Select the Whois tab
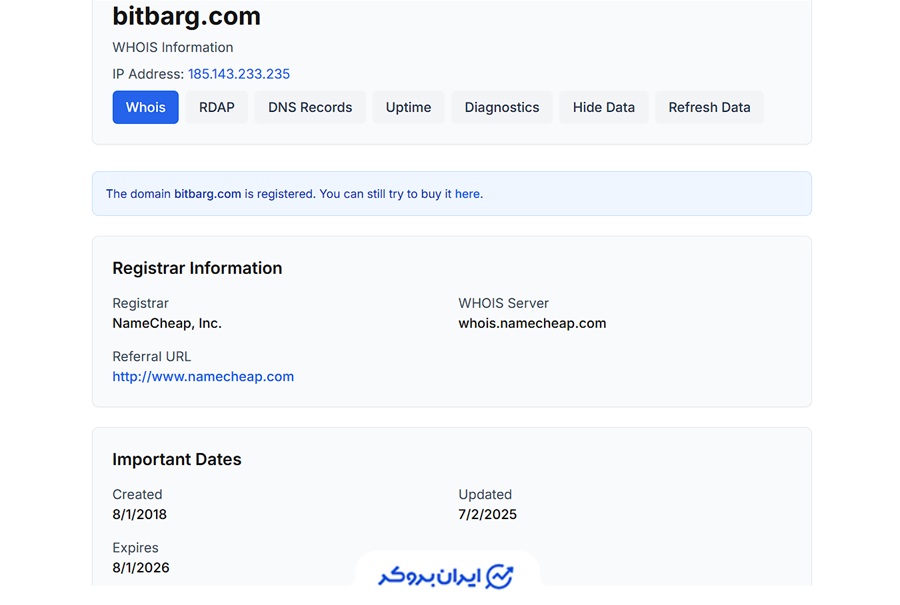 point(145,107)
